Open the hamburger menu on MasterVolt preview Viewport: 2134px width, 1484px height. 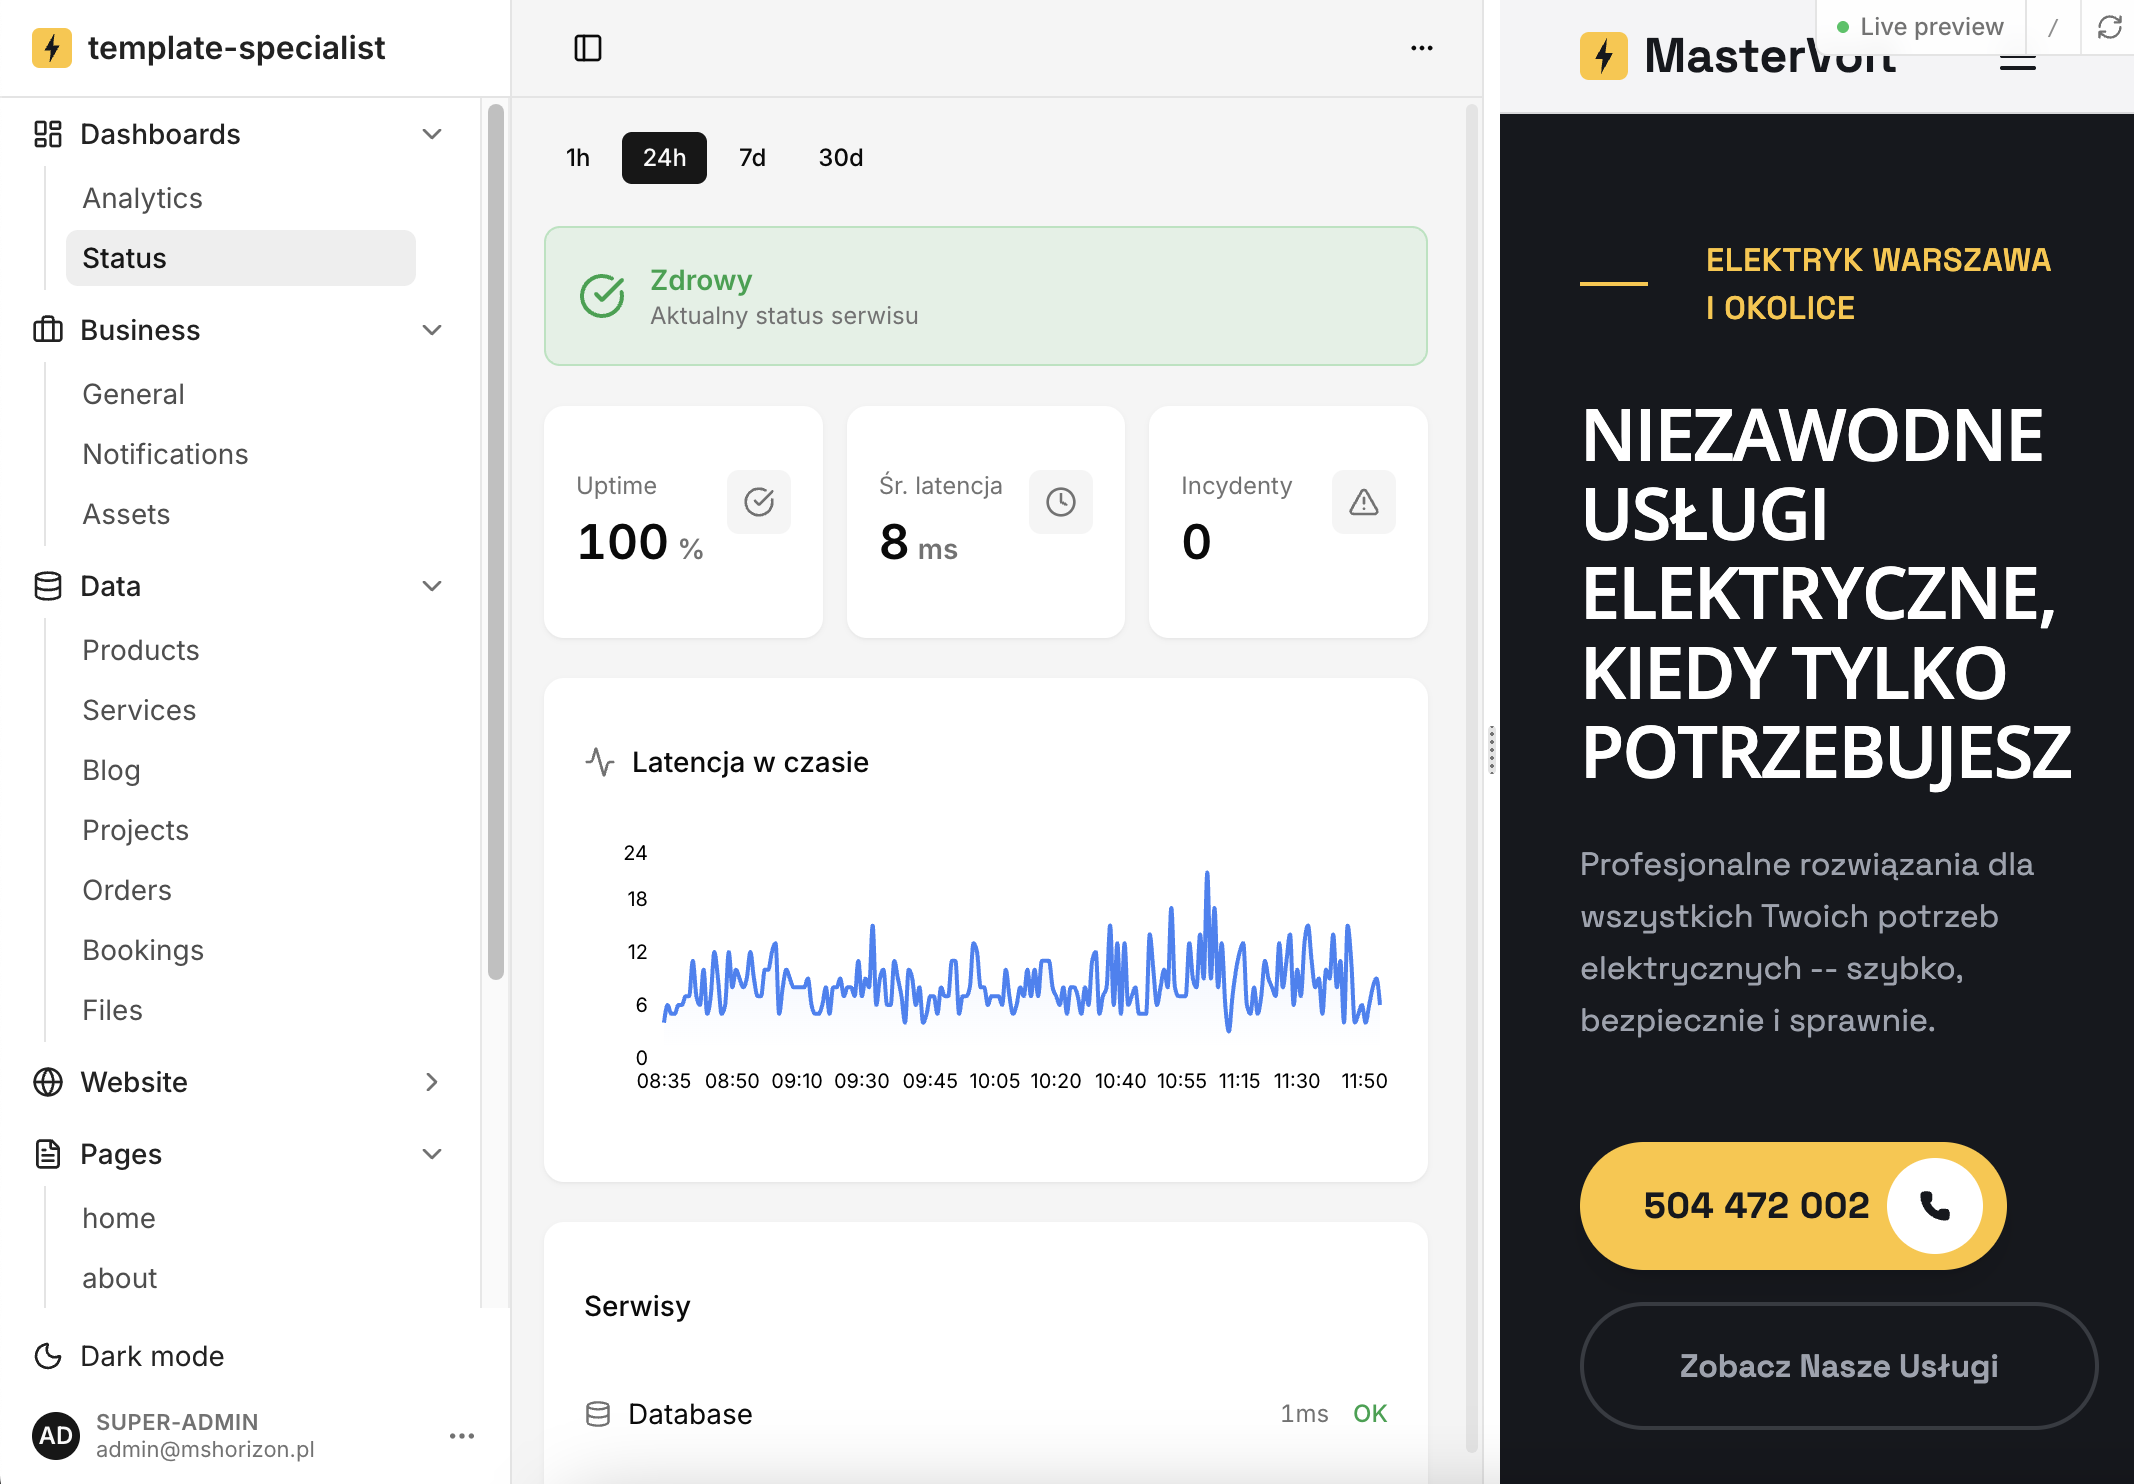2018,62
